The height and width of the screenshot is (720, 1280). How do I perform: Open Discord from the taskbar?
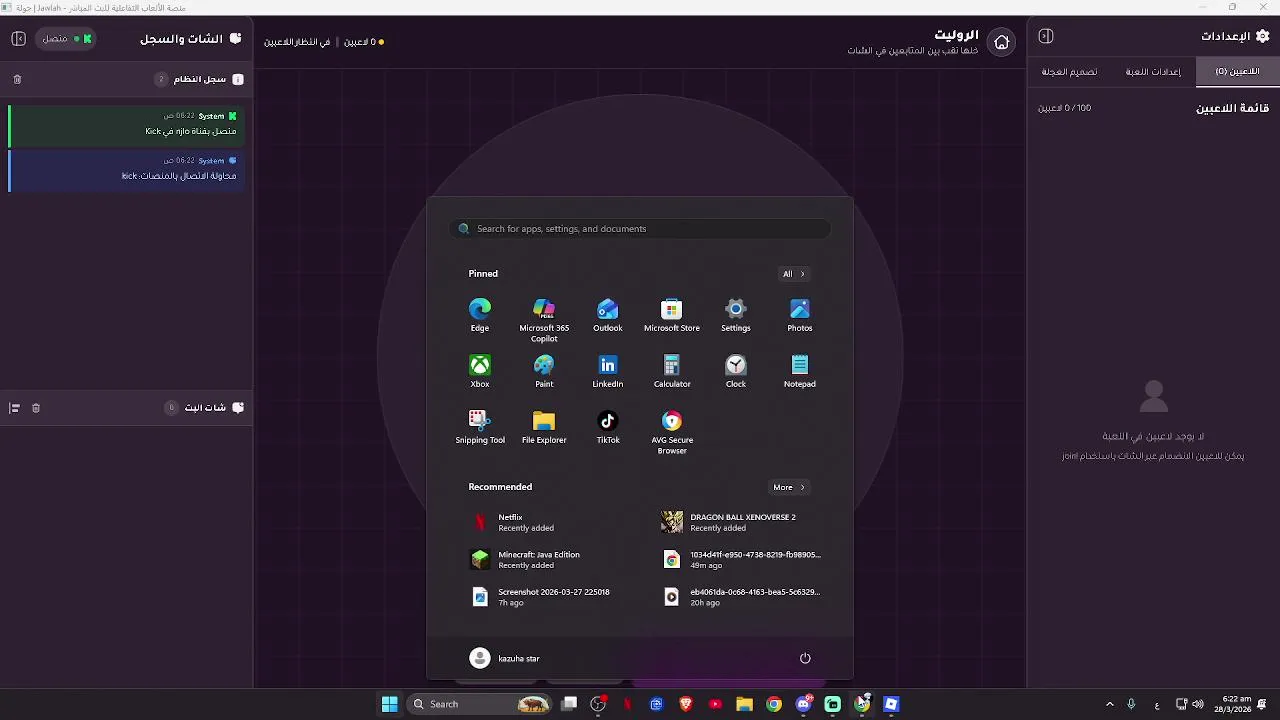click(803, 704)
